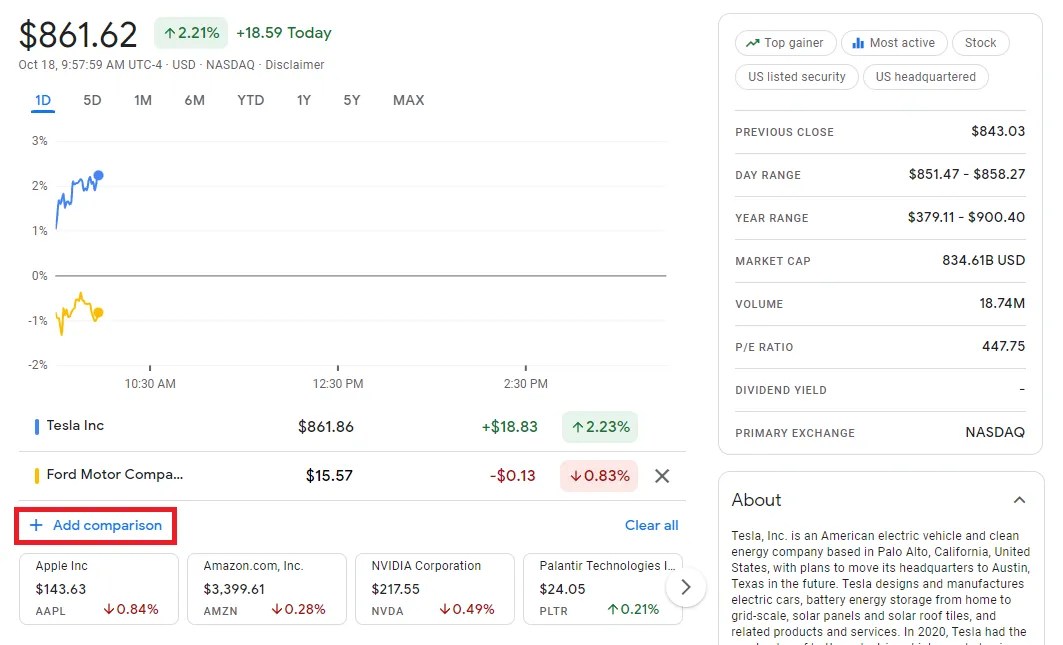Click the Disclaimer link

tap(295, 64)
